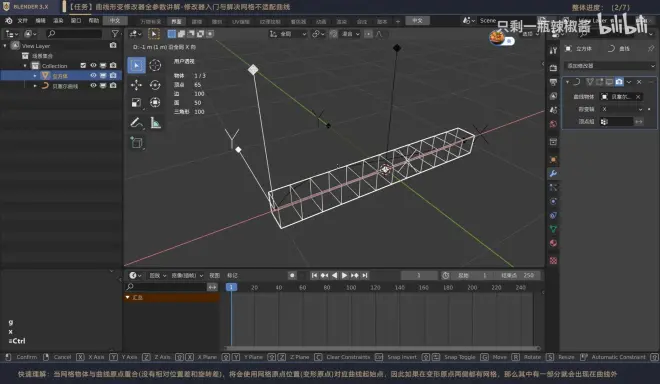Hide the Collection in viewport with eye
This screenshot has height=384, width=660.
tap(93, 66)
